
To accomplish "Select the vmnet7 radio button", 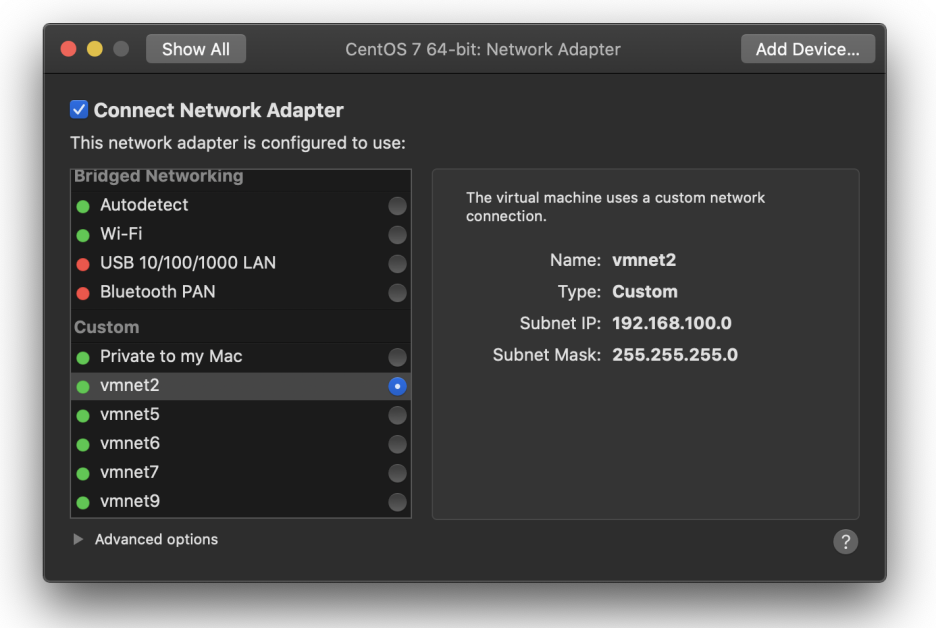I will point(397,473).
